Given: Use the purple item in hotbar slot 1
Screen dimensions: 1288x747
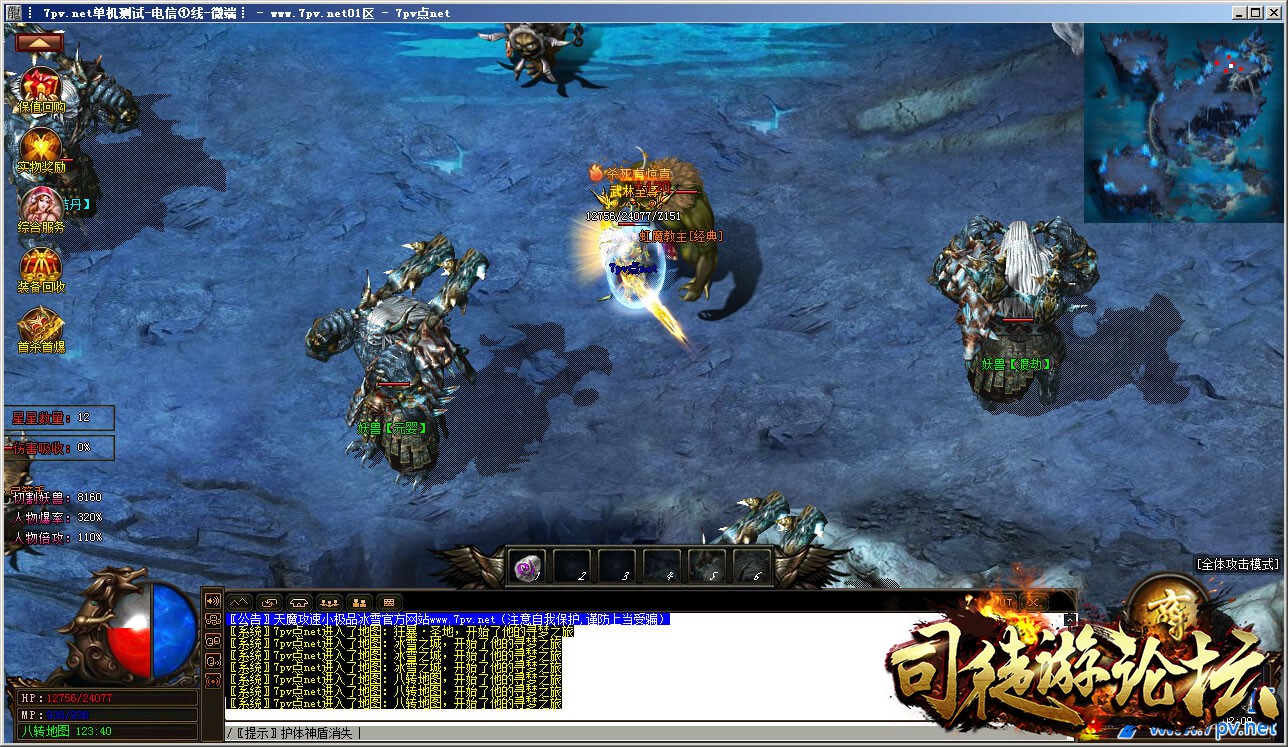Looking at the screenshot, I should (527, 568).
